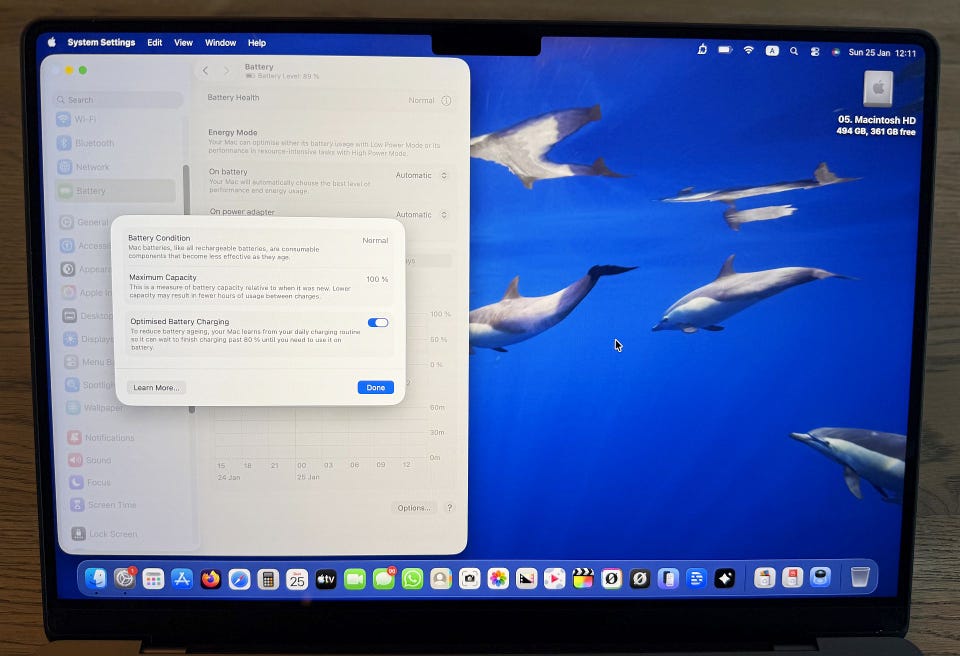The image size is (960, 656).
Task: Click the Learn More… button
Action: pos(156,388)
